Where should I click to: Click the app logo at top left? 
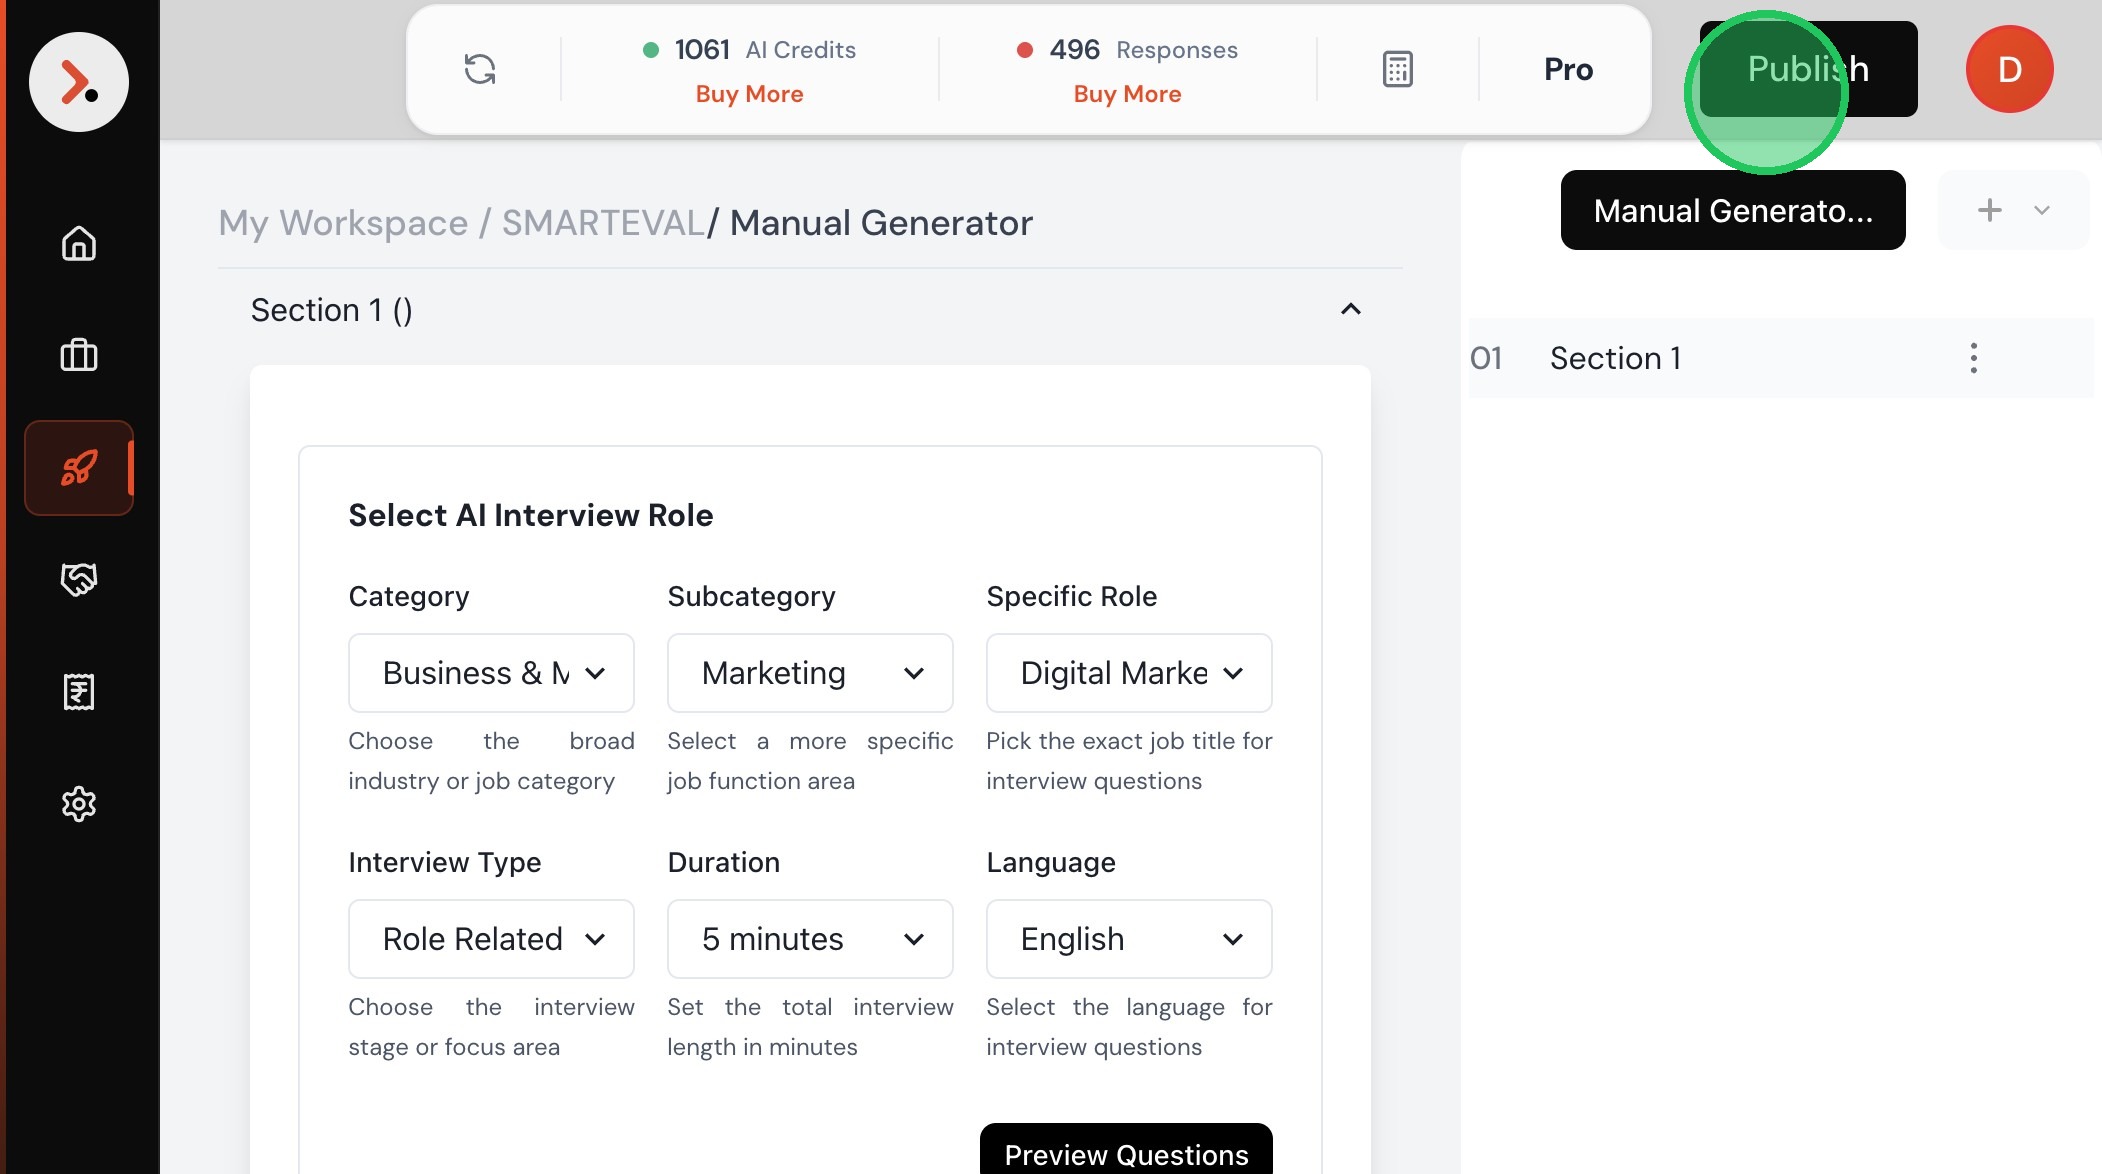pyautogui.click(x=79, y=81)
